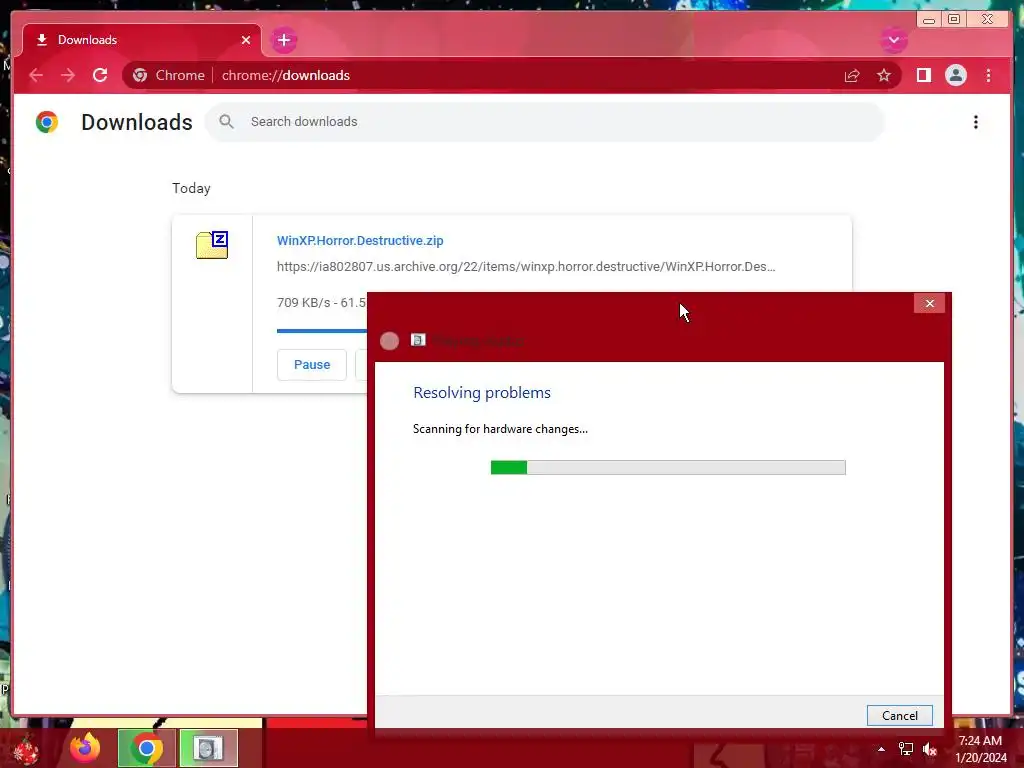Click the Resolving problems heading
The height and width of the screenshot is (768, 1024).
(x=482, y=392)
